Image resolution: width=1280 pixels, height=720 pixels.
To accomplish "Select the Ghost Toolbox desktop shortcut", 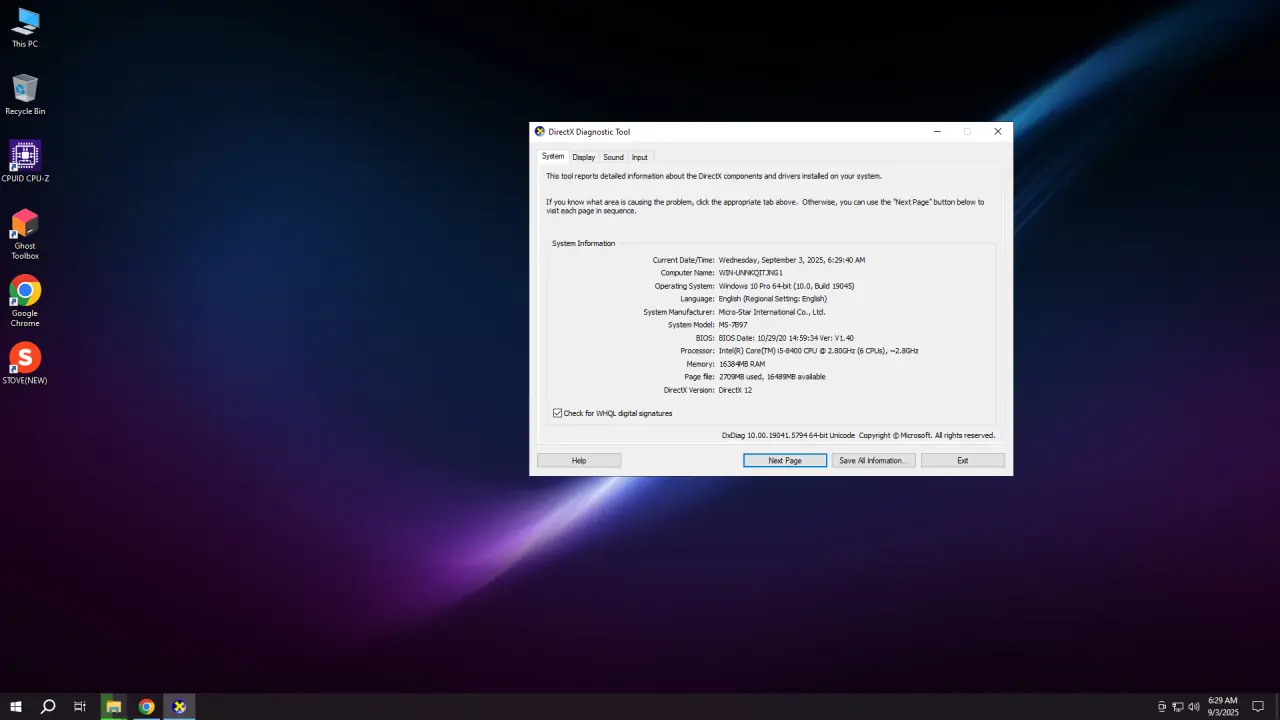I will pyautogui.click(x=25, y=235).
